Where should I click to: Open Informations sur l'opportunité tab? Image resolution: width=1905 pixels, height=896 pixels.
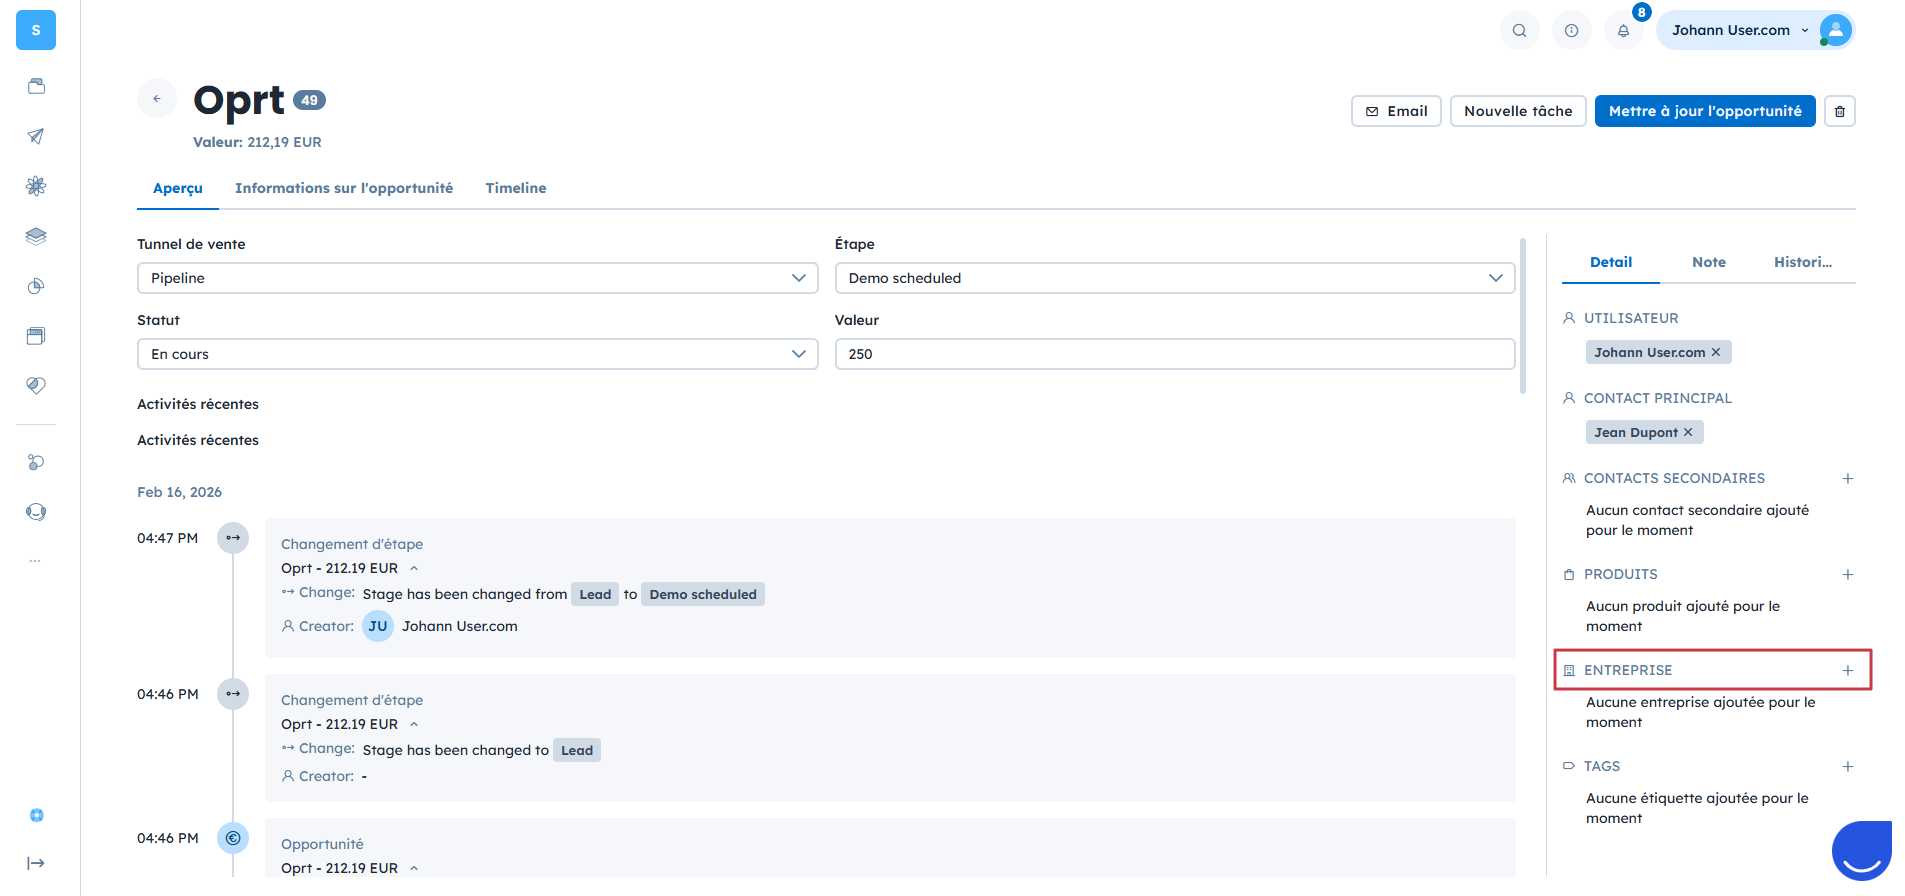click(344, 188)
